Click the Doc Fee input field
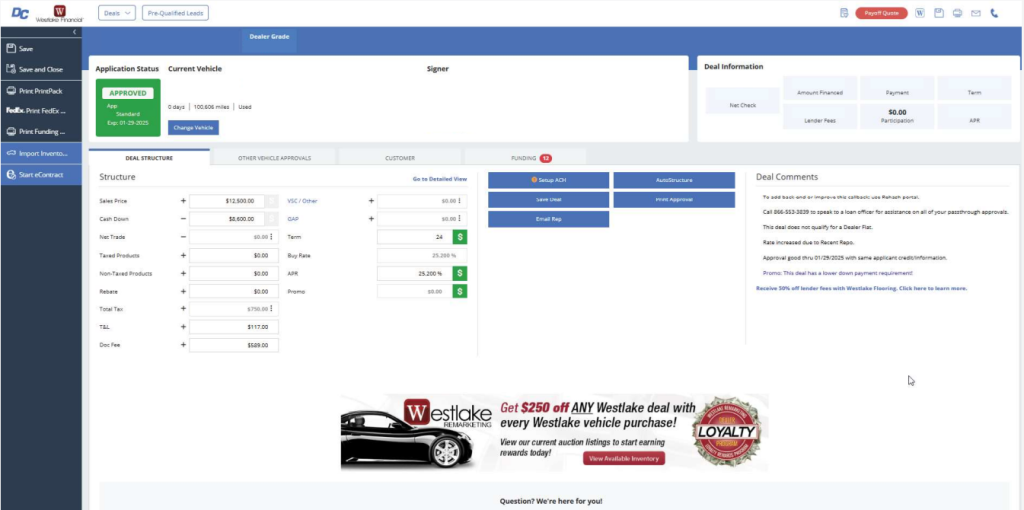 coord(233,345)
